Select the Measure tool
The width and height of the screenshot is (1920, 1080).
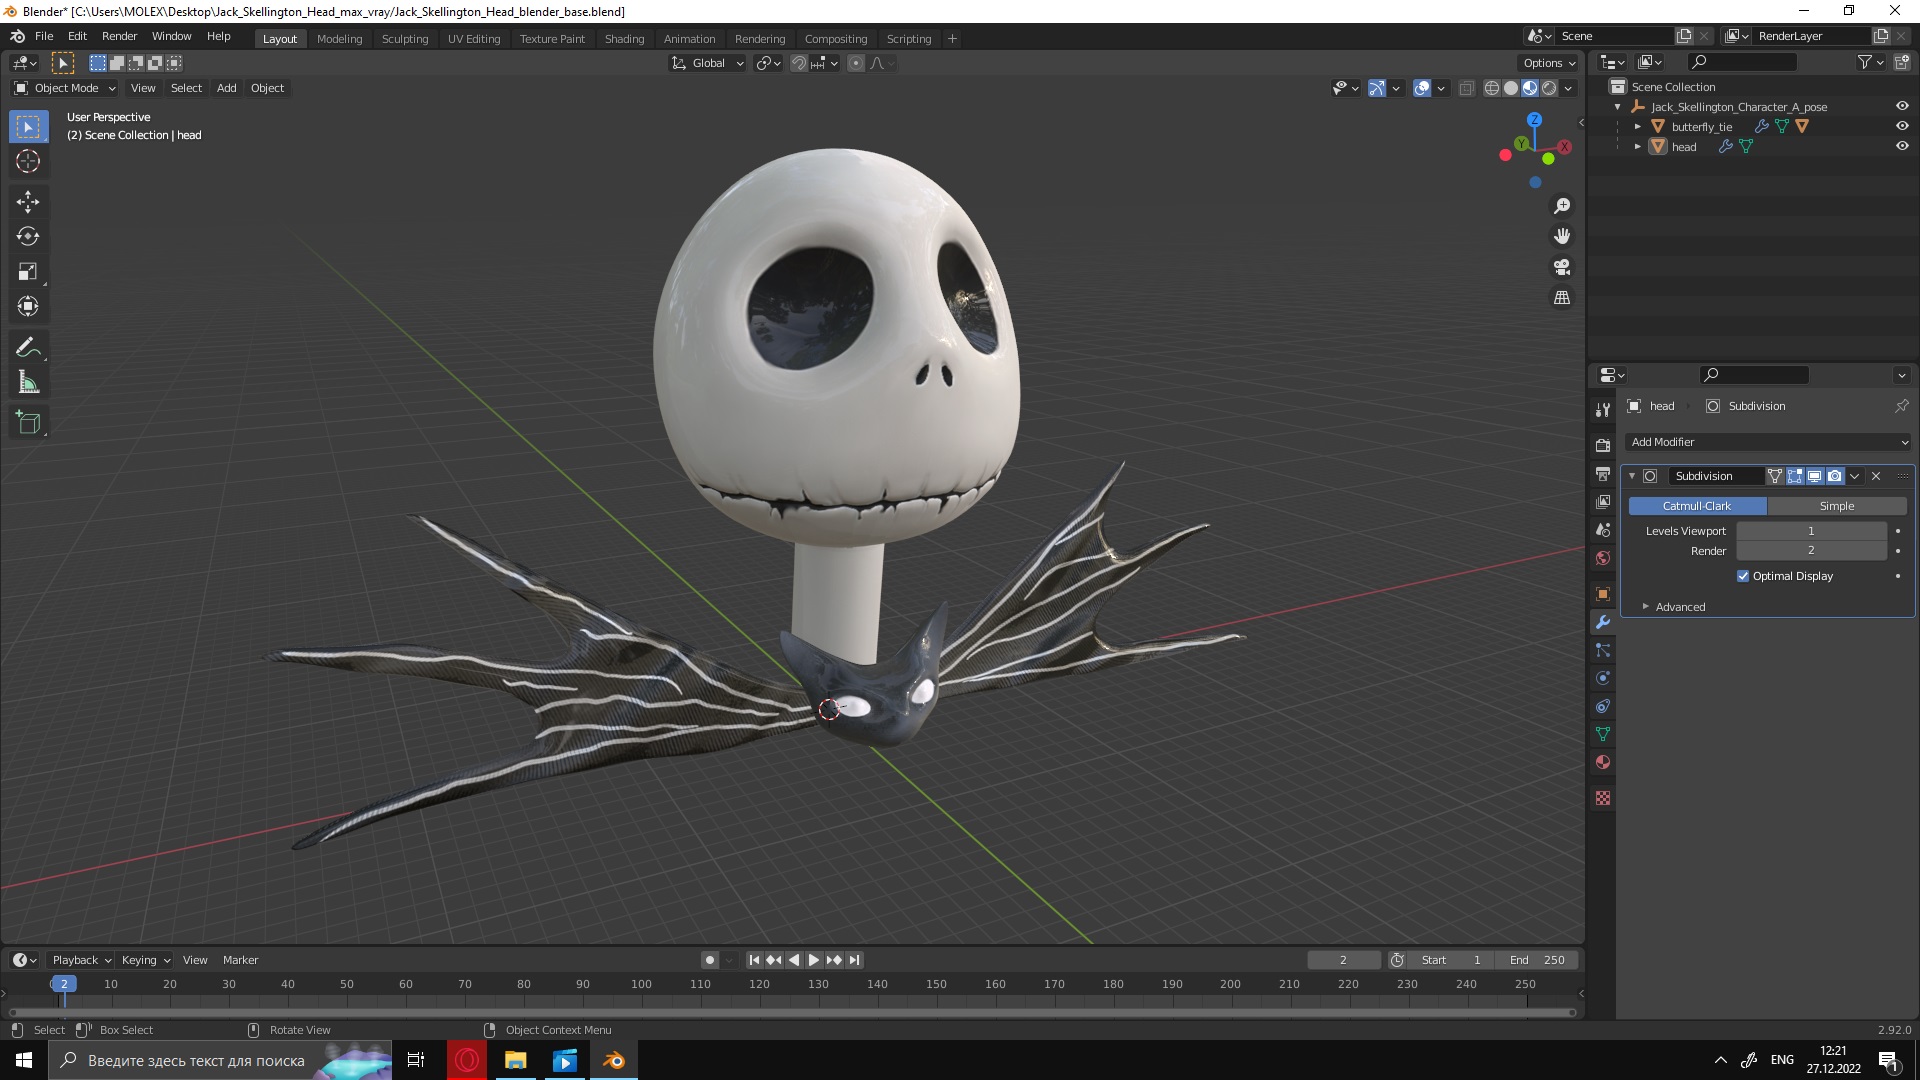(x=28, y=383)
